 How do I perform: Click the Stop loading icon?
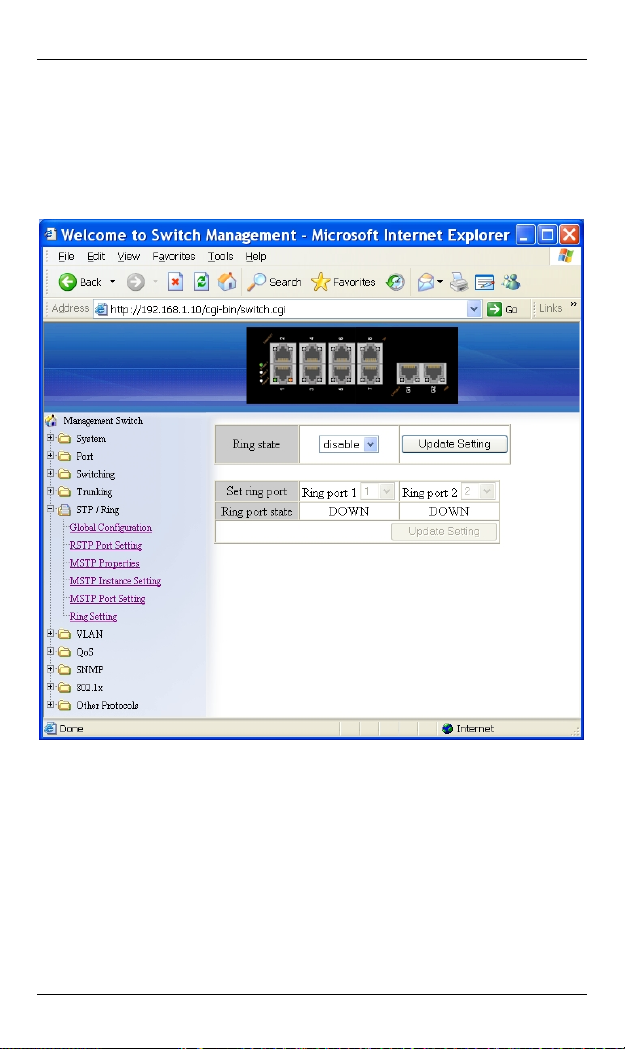[175, 282]
